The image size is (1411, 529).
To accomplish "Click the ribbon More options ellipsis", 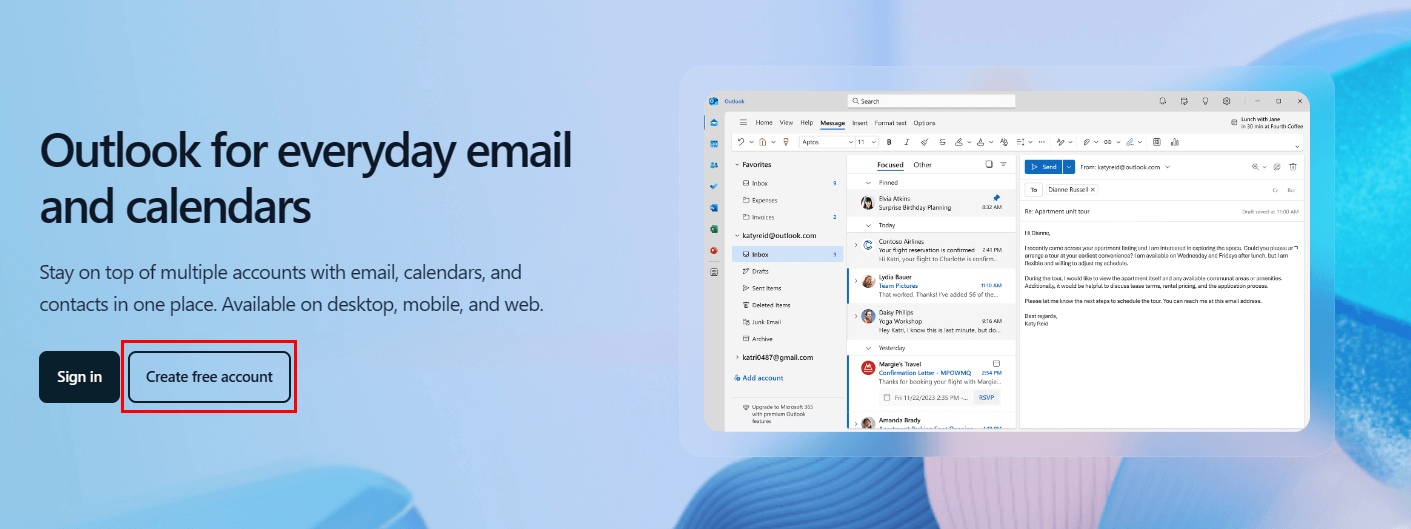I will tap(1042, 142).
